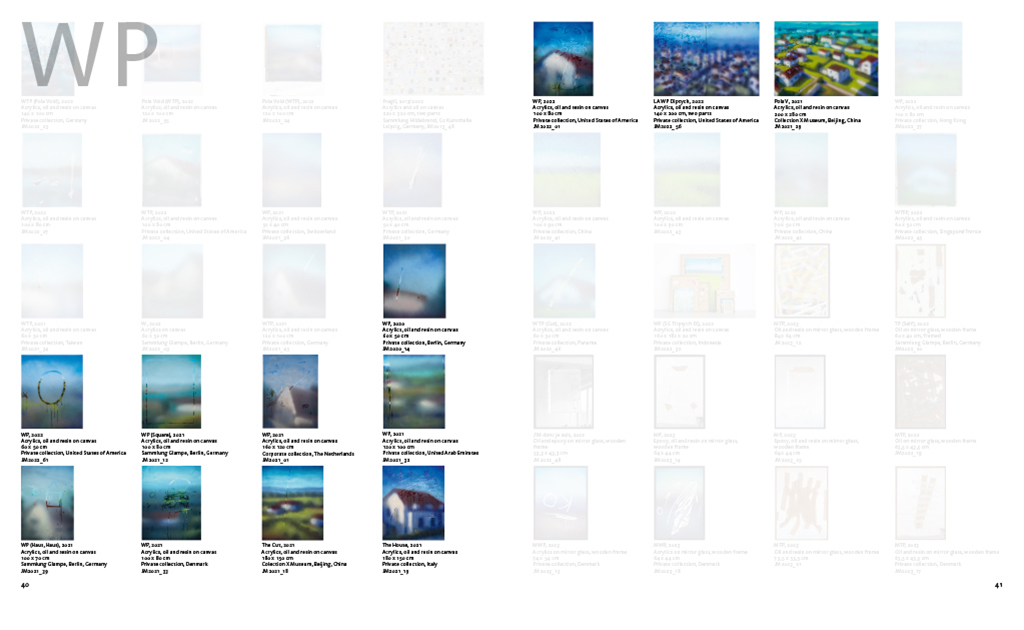1024x630 pixels.
Task: Click page number 40
Action: coord(26,585)
